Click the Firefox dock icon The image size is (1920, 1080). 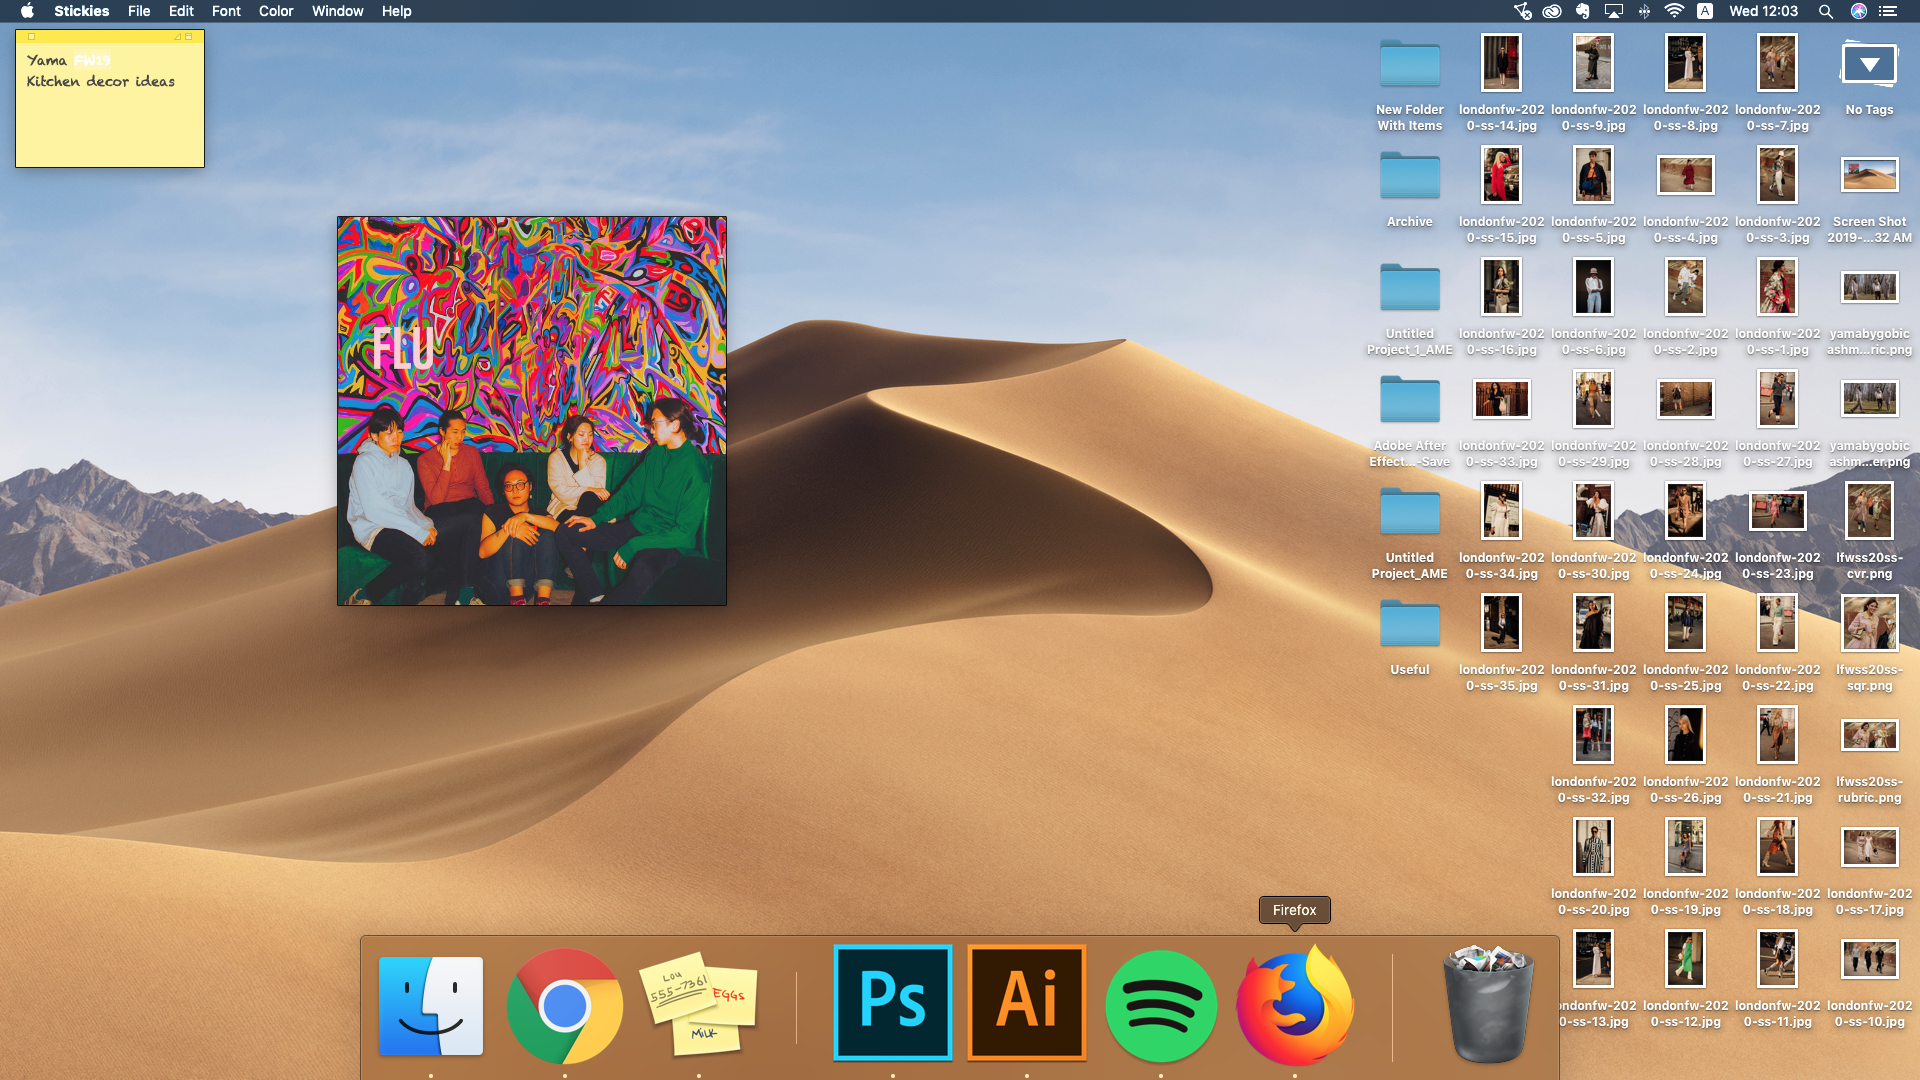[1295, 1005]
